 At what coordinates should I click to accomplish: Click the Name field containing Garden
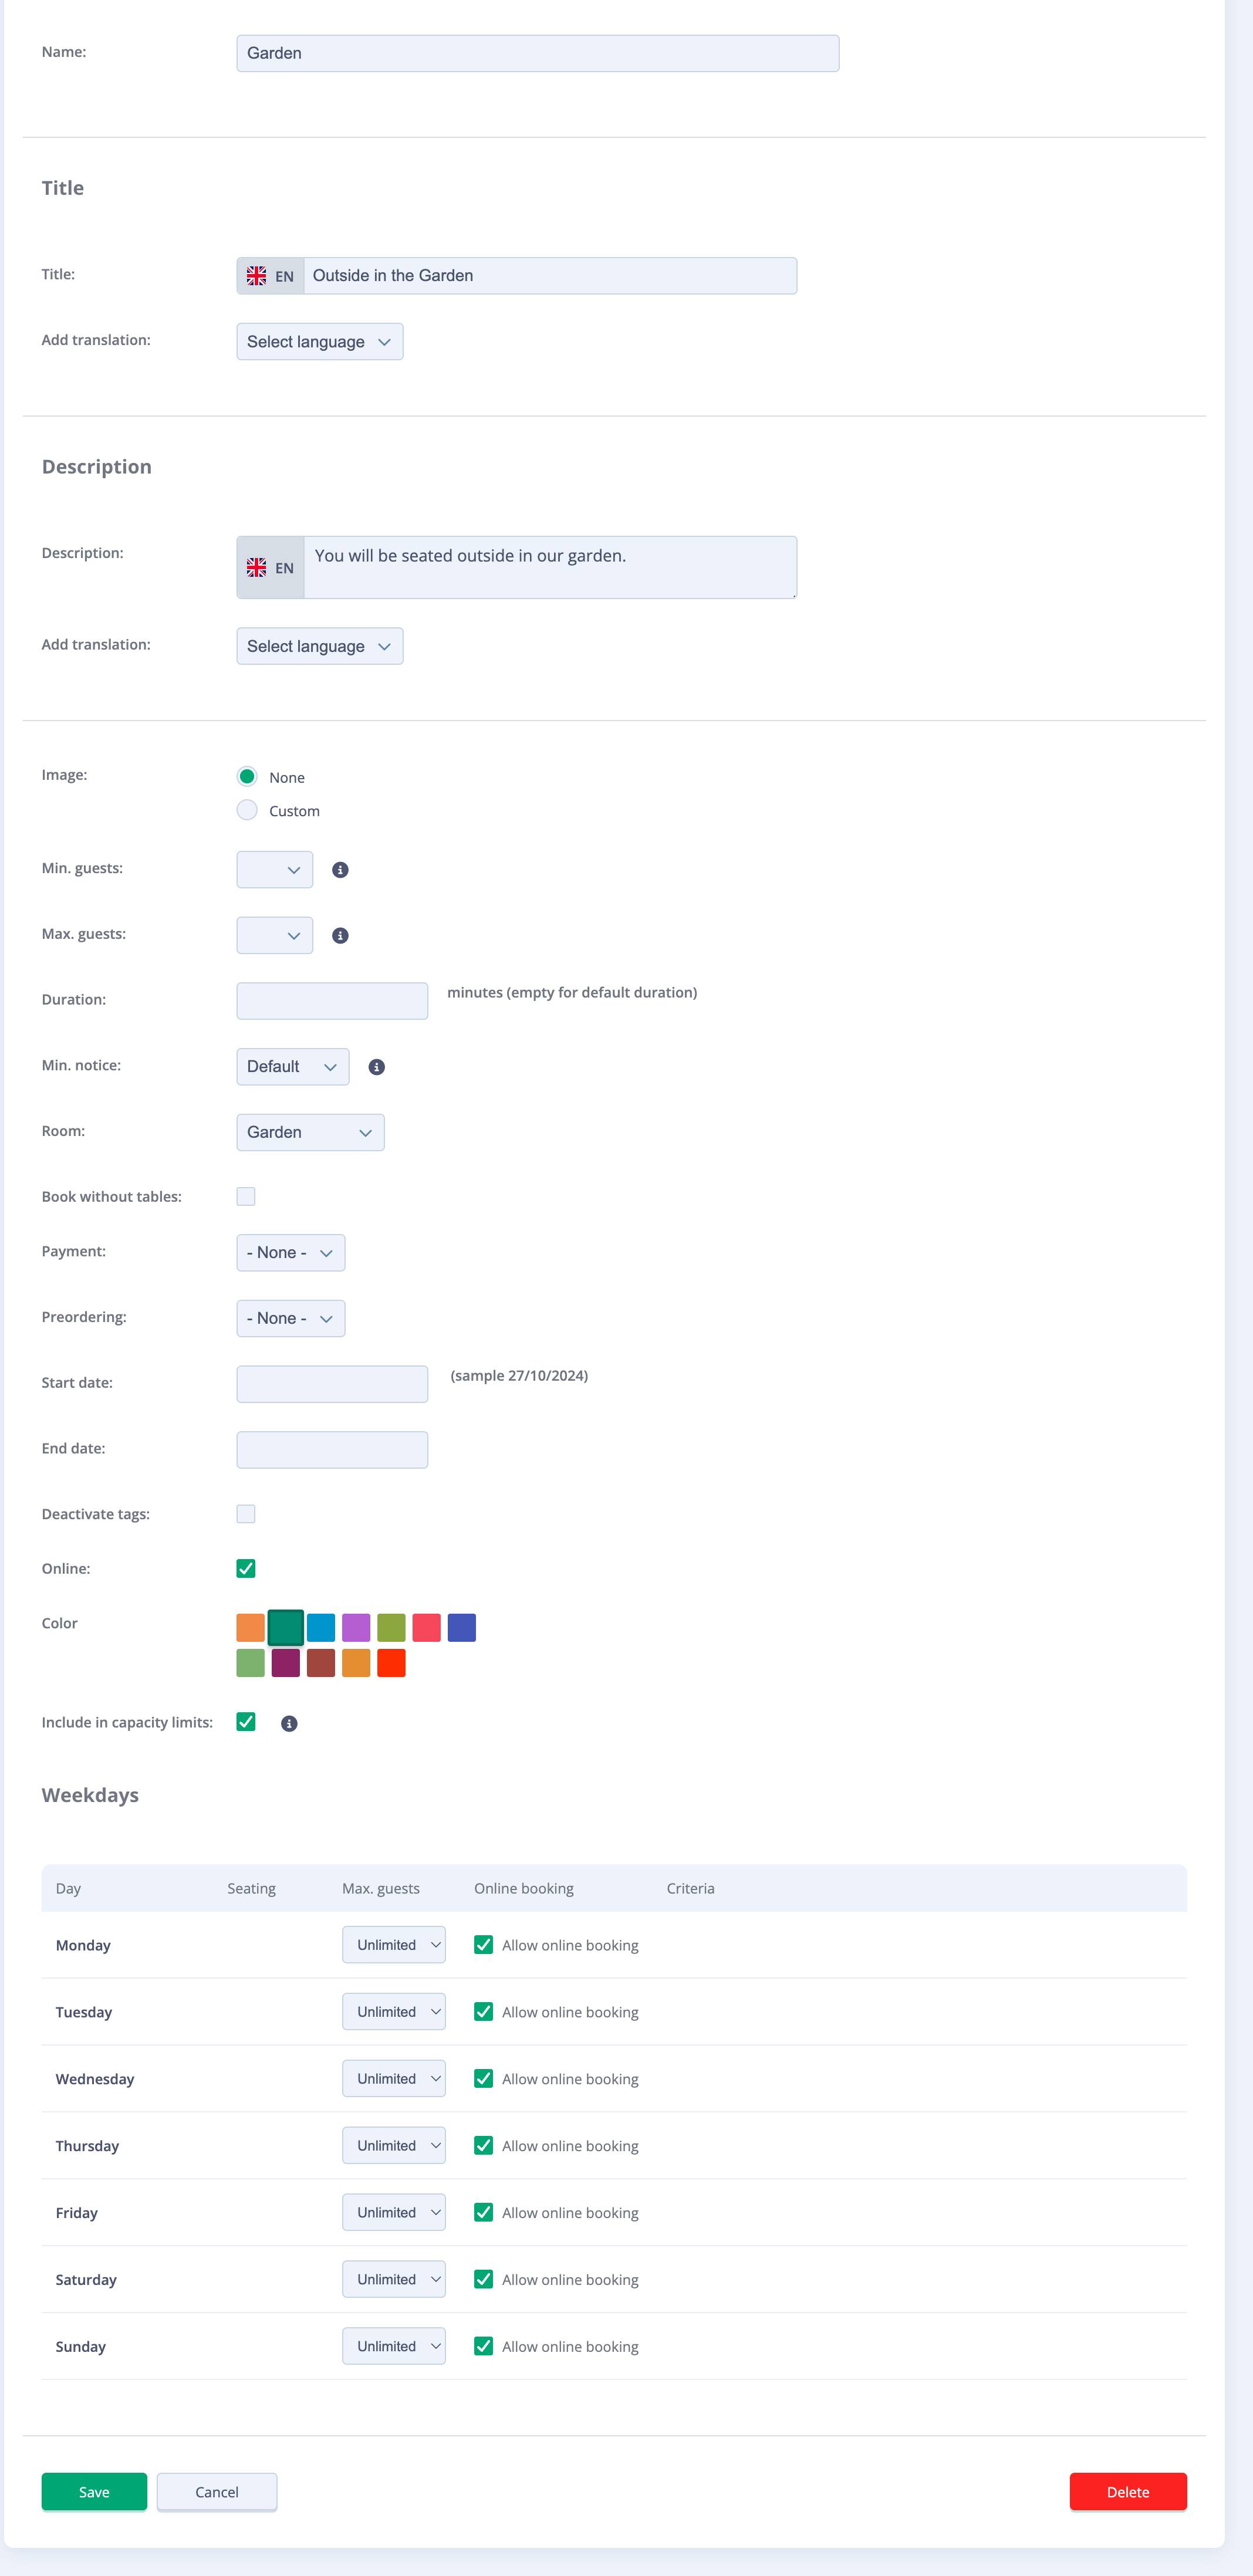click(537, 52)
